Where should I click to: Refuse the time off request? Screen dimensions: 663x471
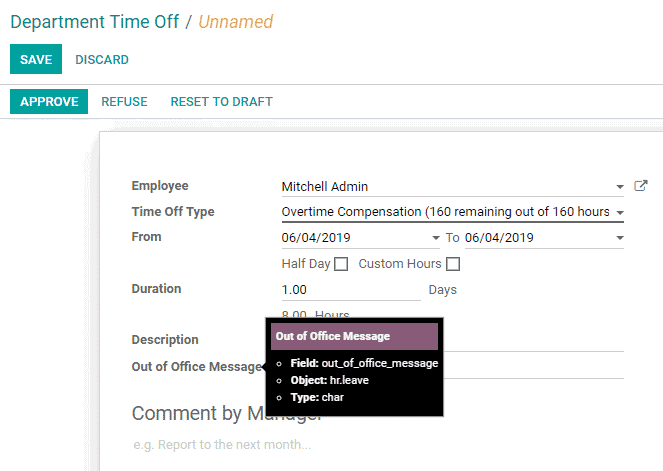[124, 102]
